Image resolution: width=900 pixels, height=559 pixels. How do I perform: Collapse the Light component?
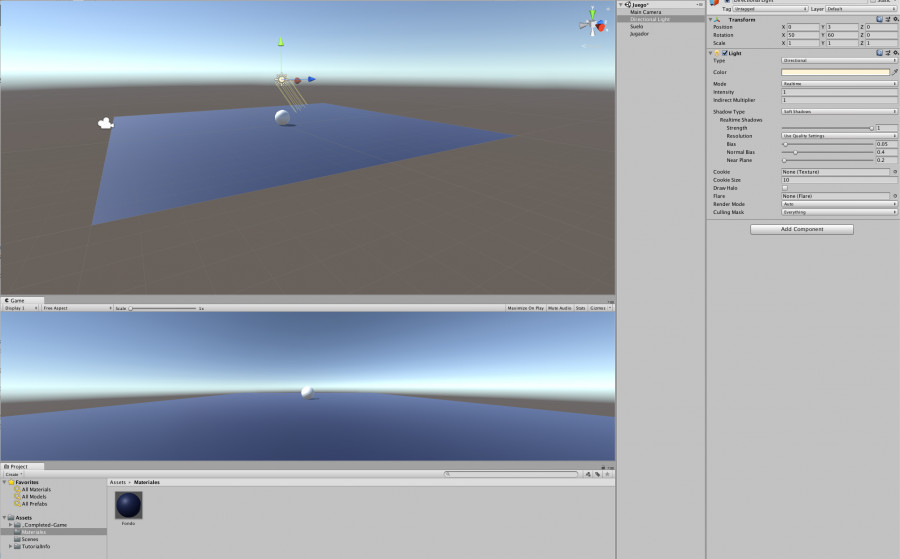(711, 53)
